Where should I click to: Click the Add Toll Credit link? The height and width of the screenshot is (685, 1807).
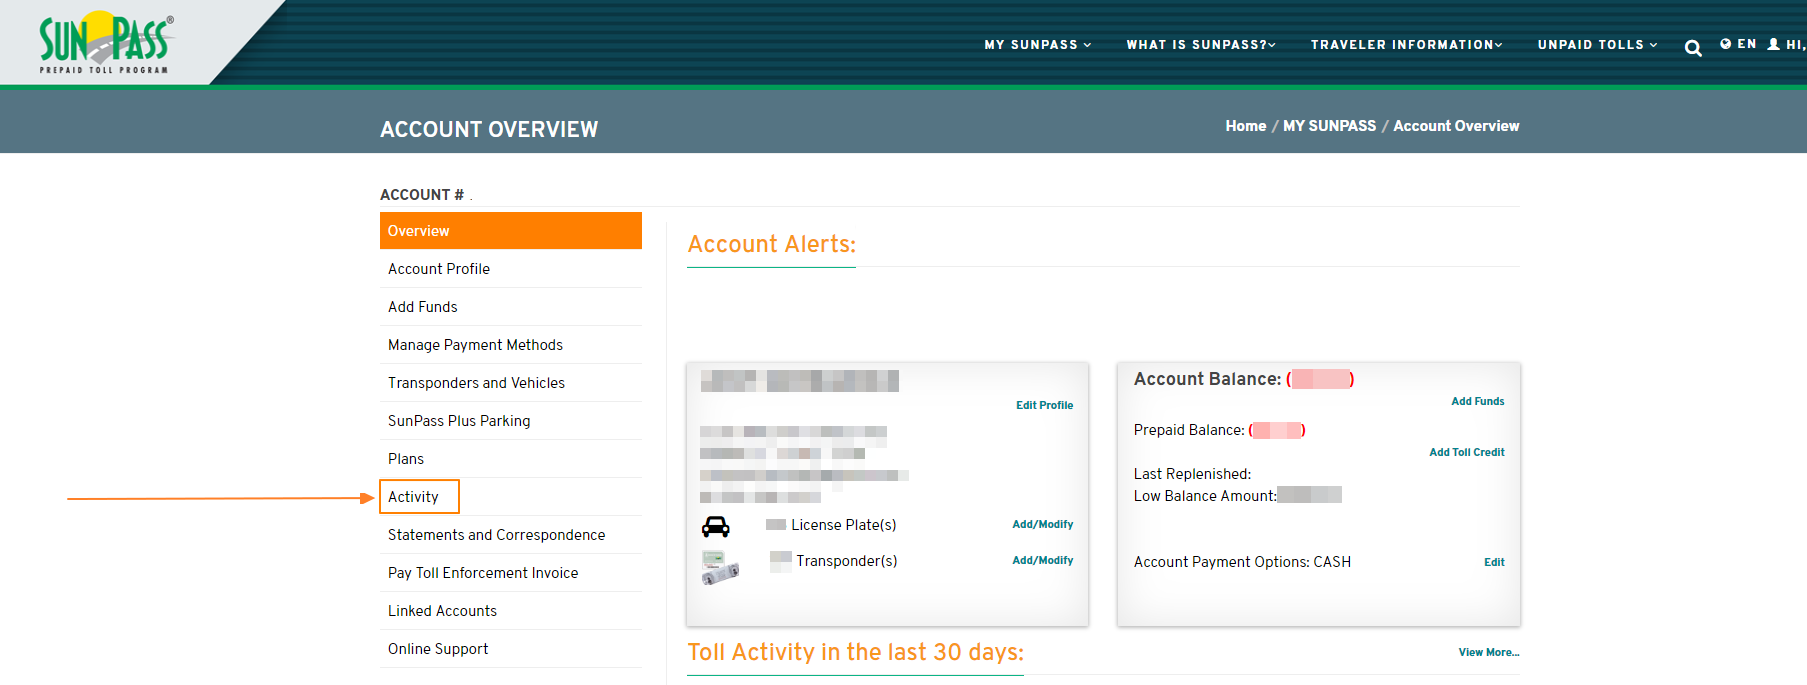[1466, 452]
